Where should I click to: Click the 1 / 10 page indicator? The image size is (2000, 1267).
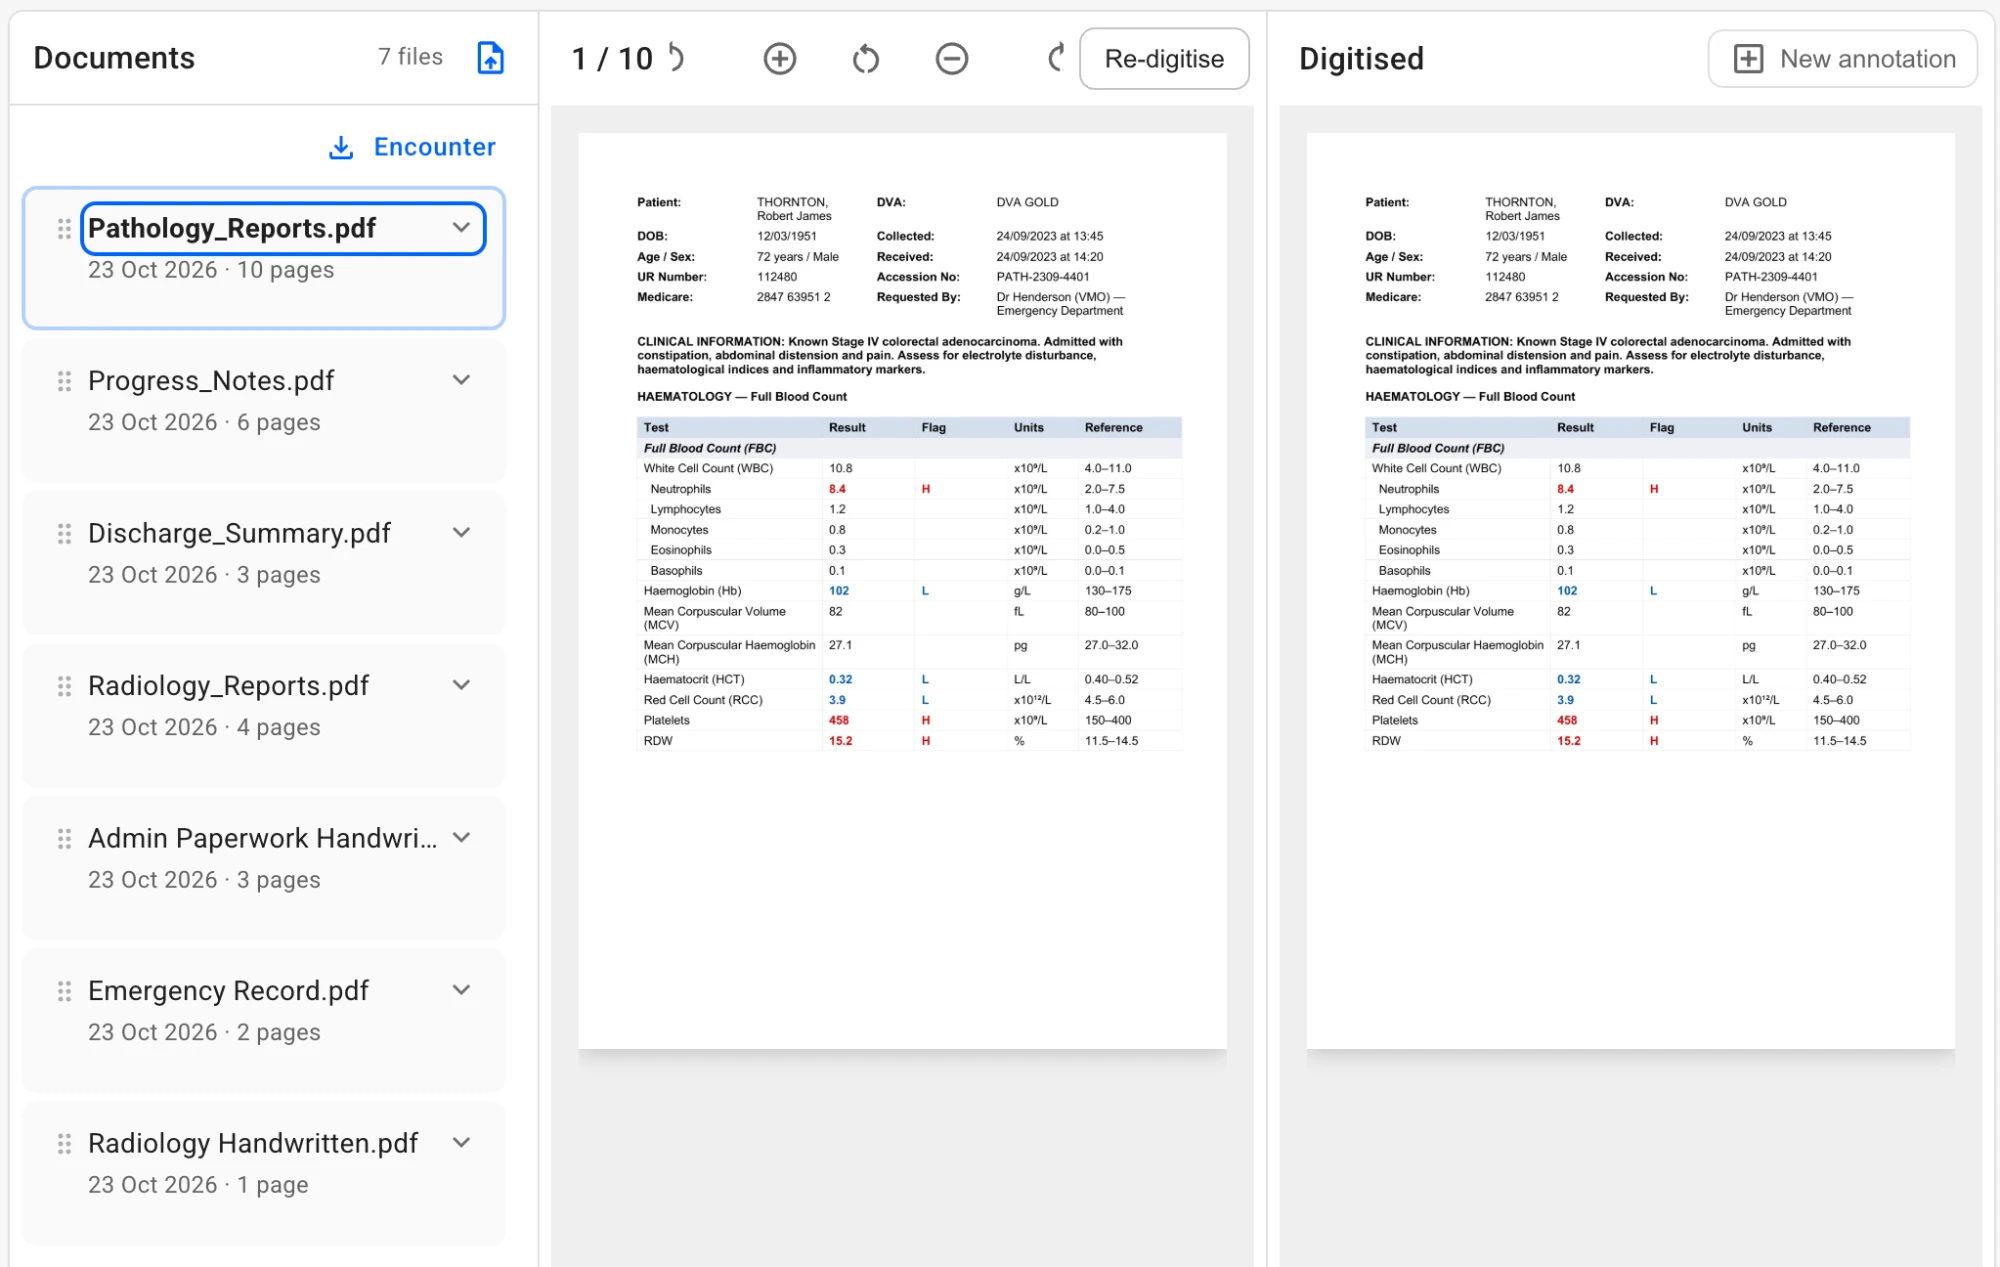coord(612,59)
